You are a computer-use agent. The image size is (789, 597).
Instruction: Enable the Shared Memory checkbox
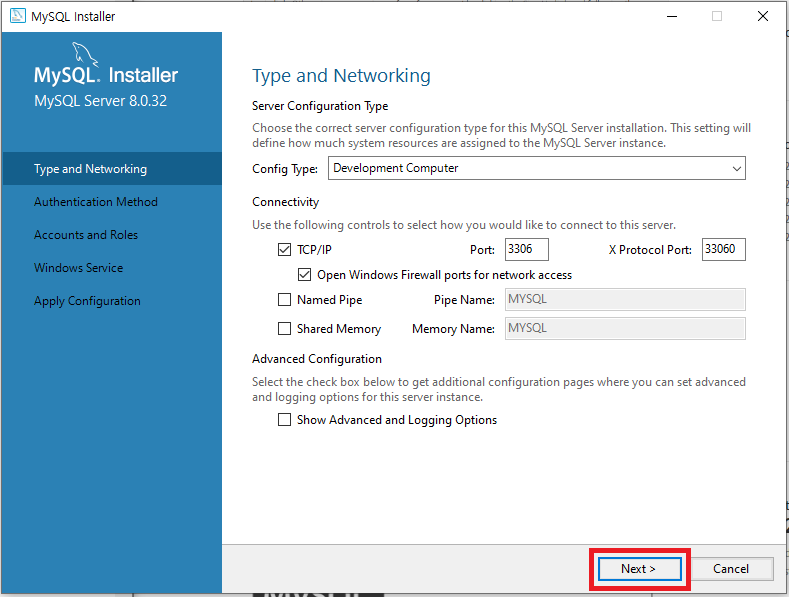coord(284,329)
